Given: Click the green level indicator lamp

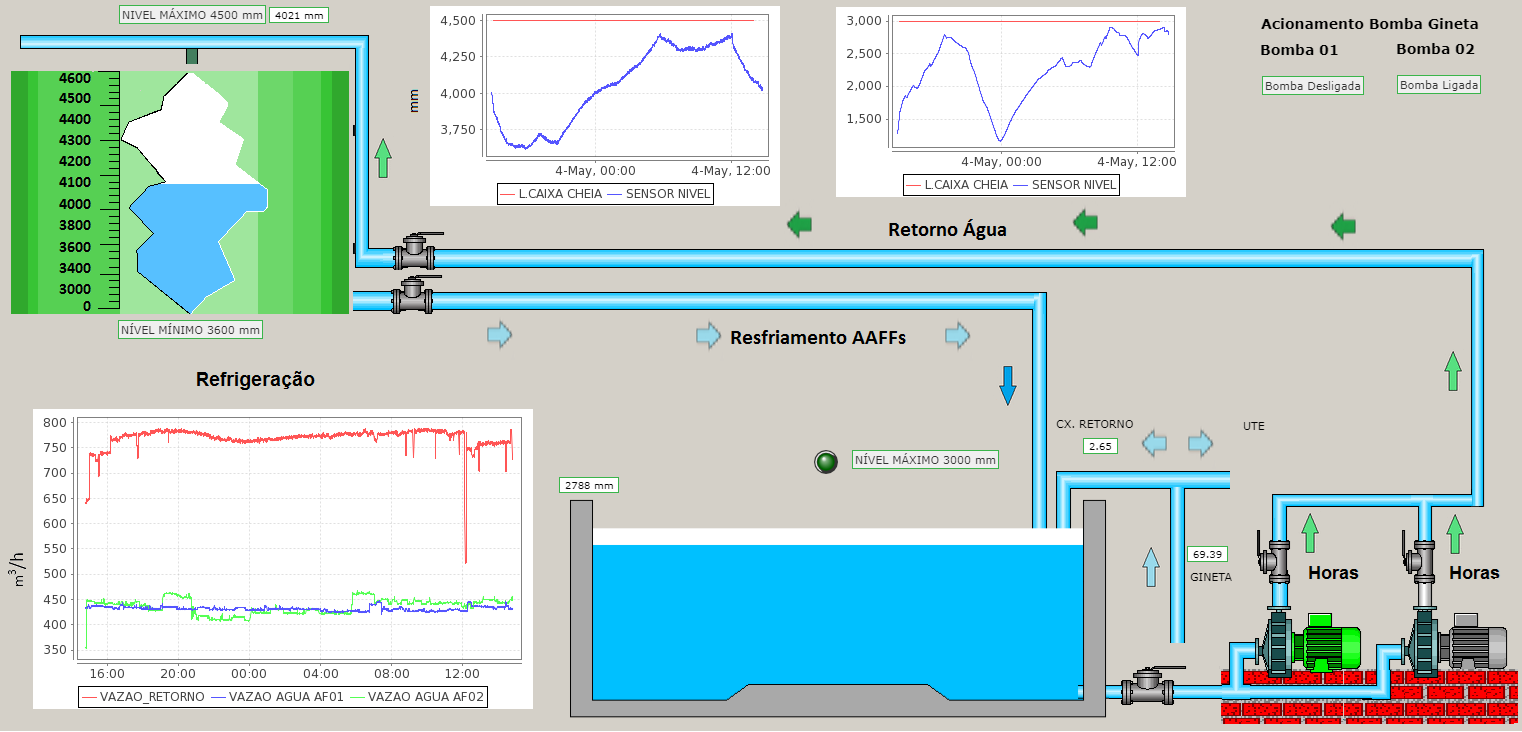Looking at the screenshot, I should tap(825, 461).
